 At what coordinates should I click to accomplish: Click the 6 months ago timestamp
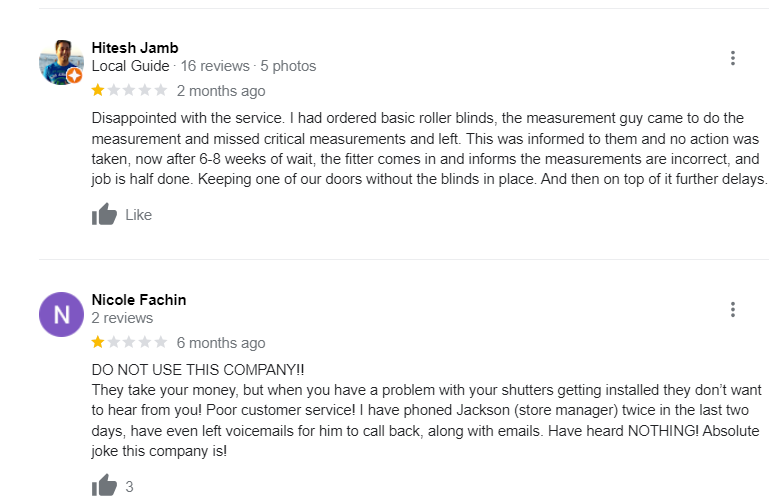tap(221, 343)
